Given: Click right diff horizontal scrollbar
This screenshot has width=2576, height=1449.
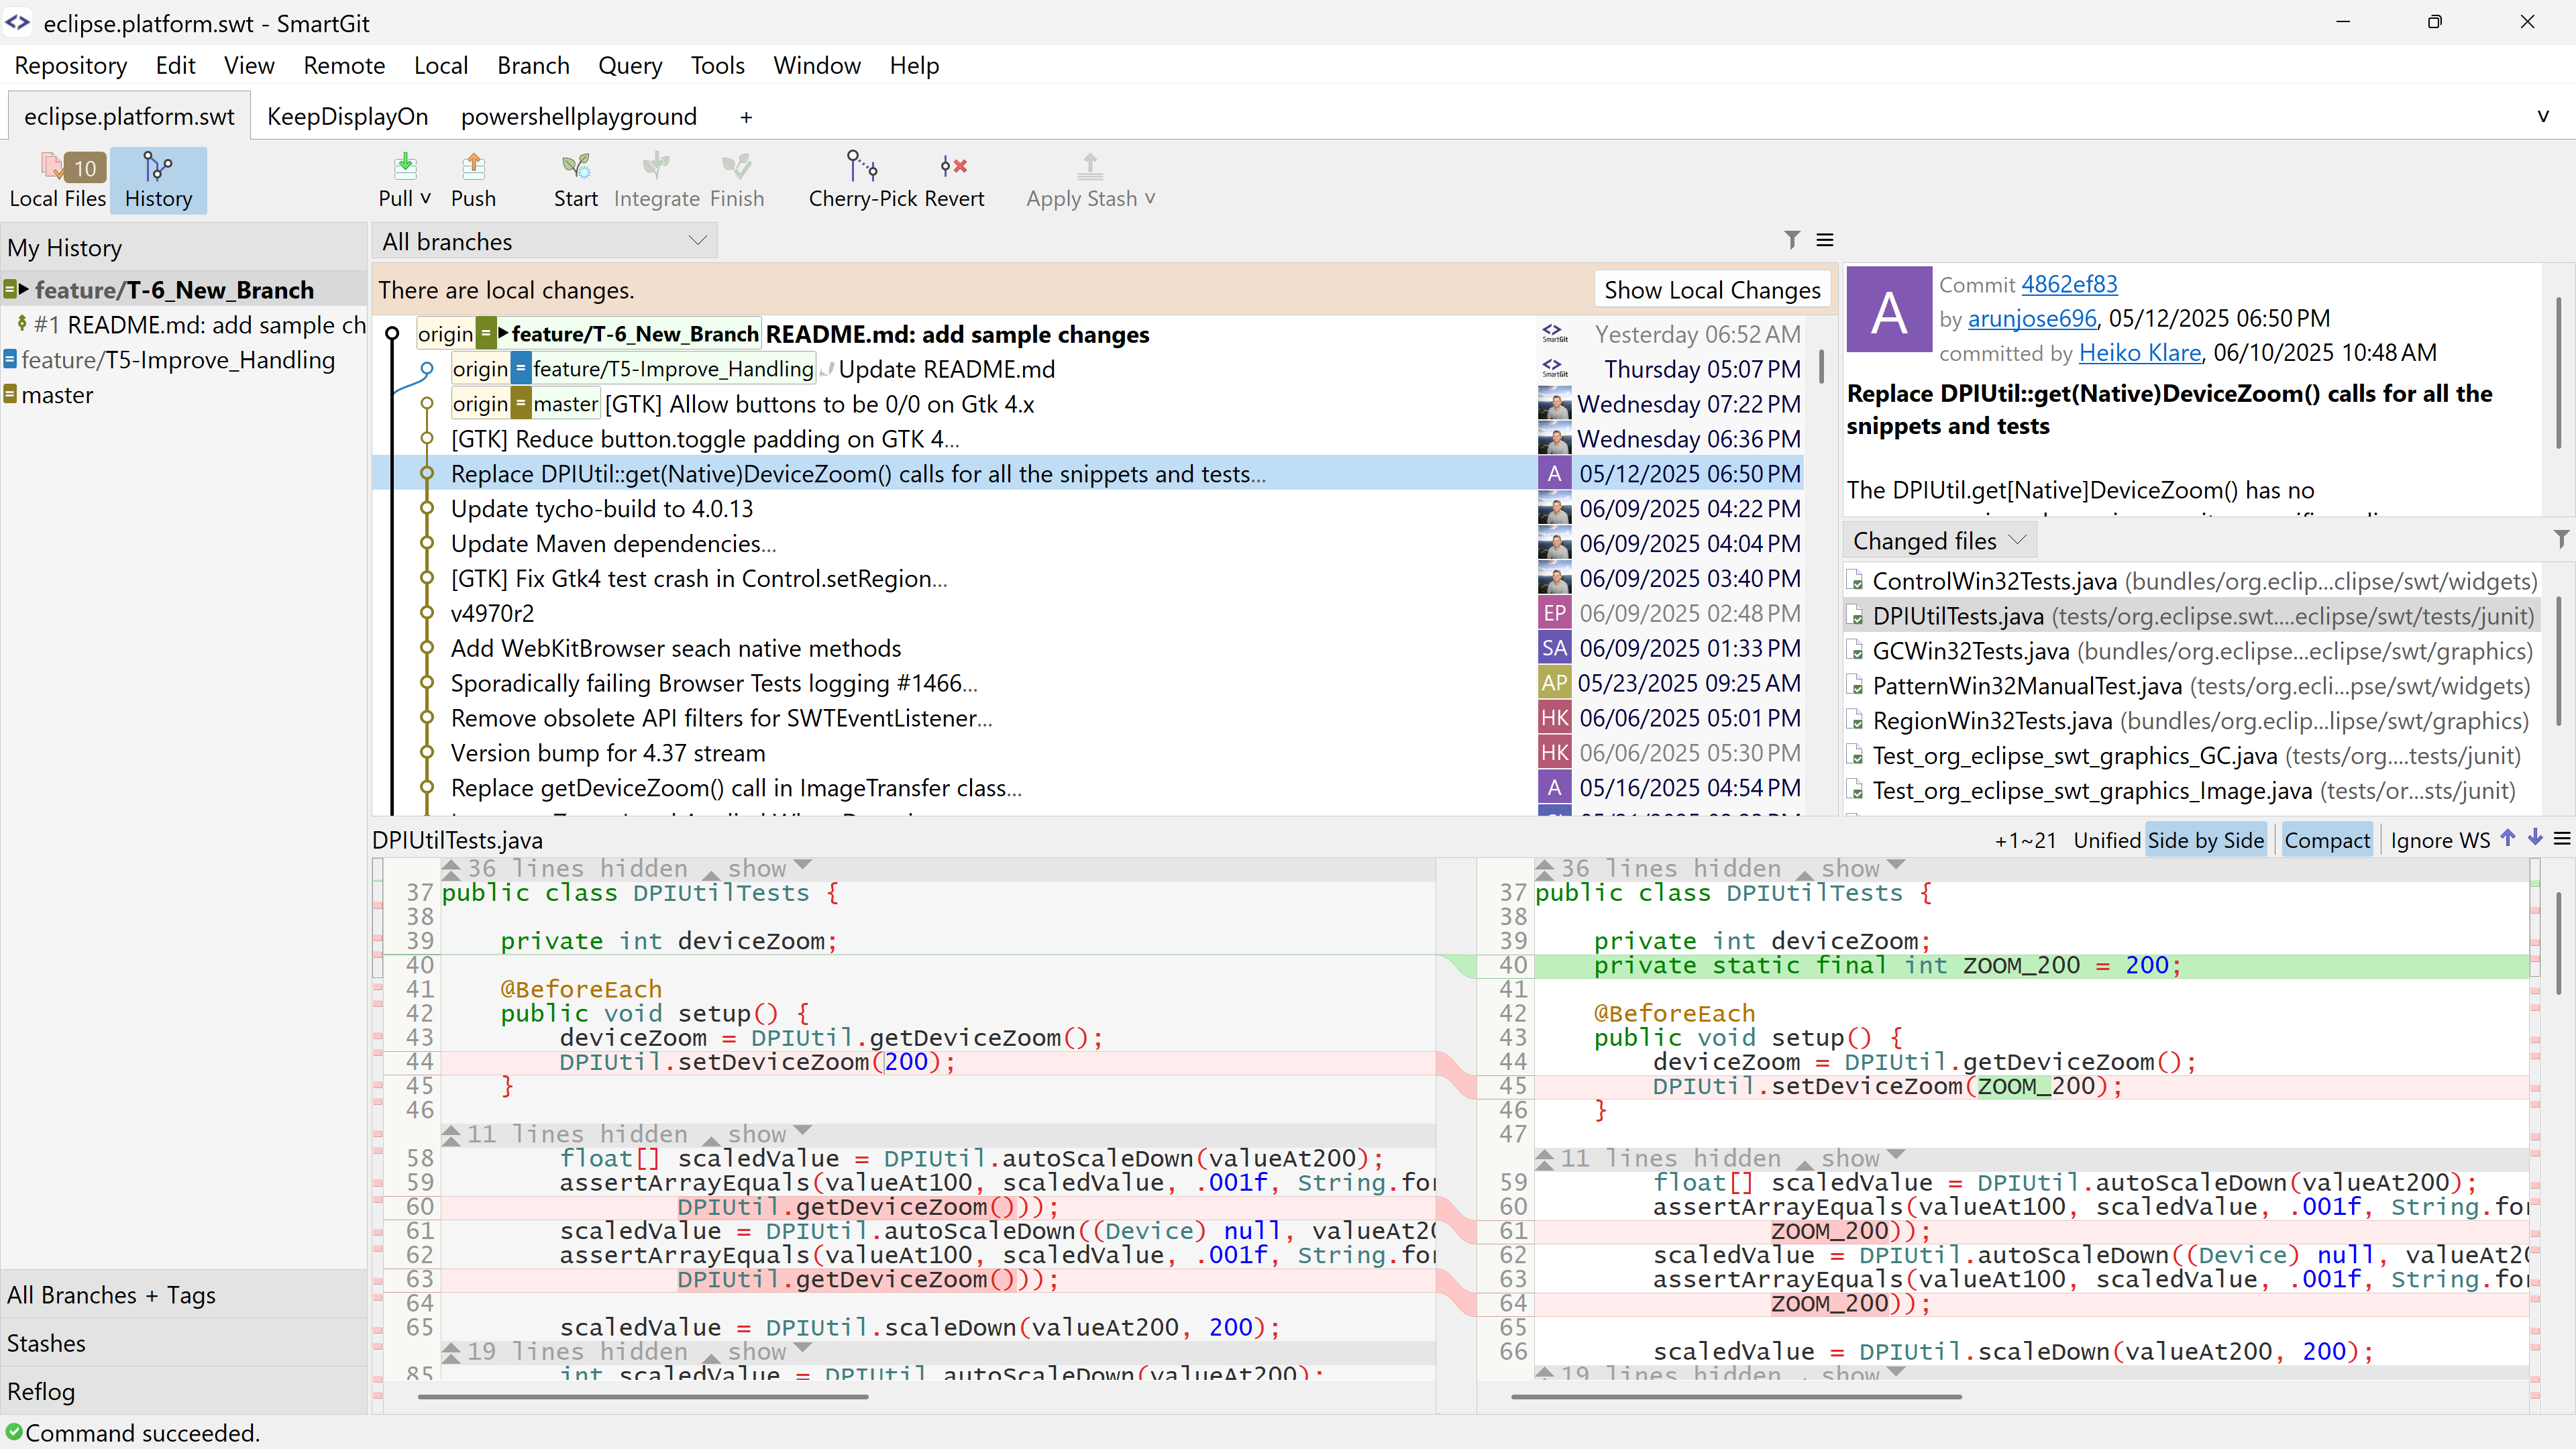Looking at the screenshot, I should coord(1736,1397).
